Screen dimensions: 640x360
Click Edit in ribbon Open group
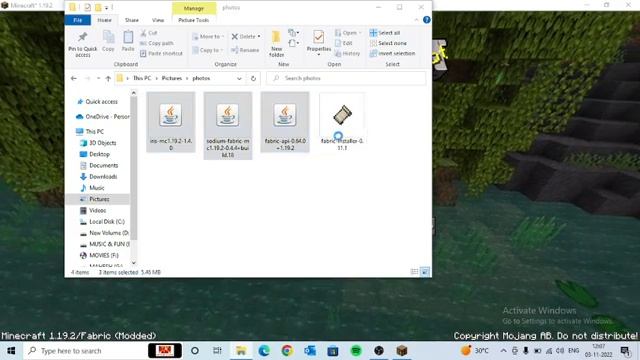(344, 43)
